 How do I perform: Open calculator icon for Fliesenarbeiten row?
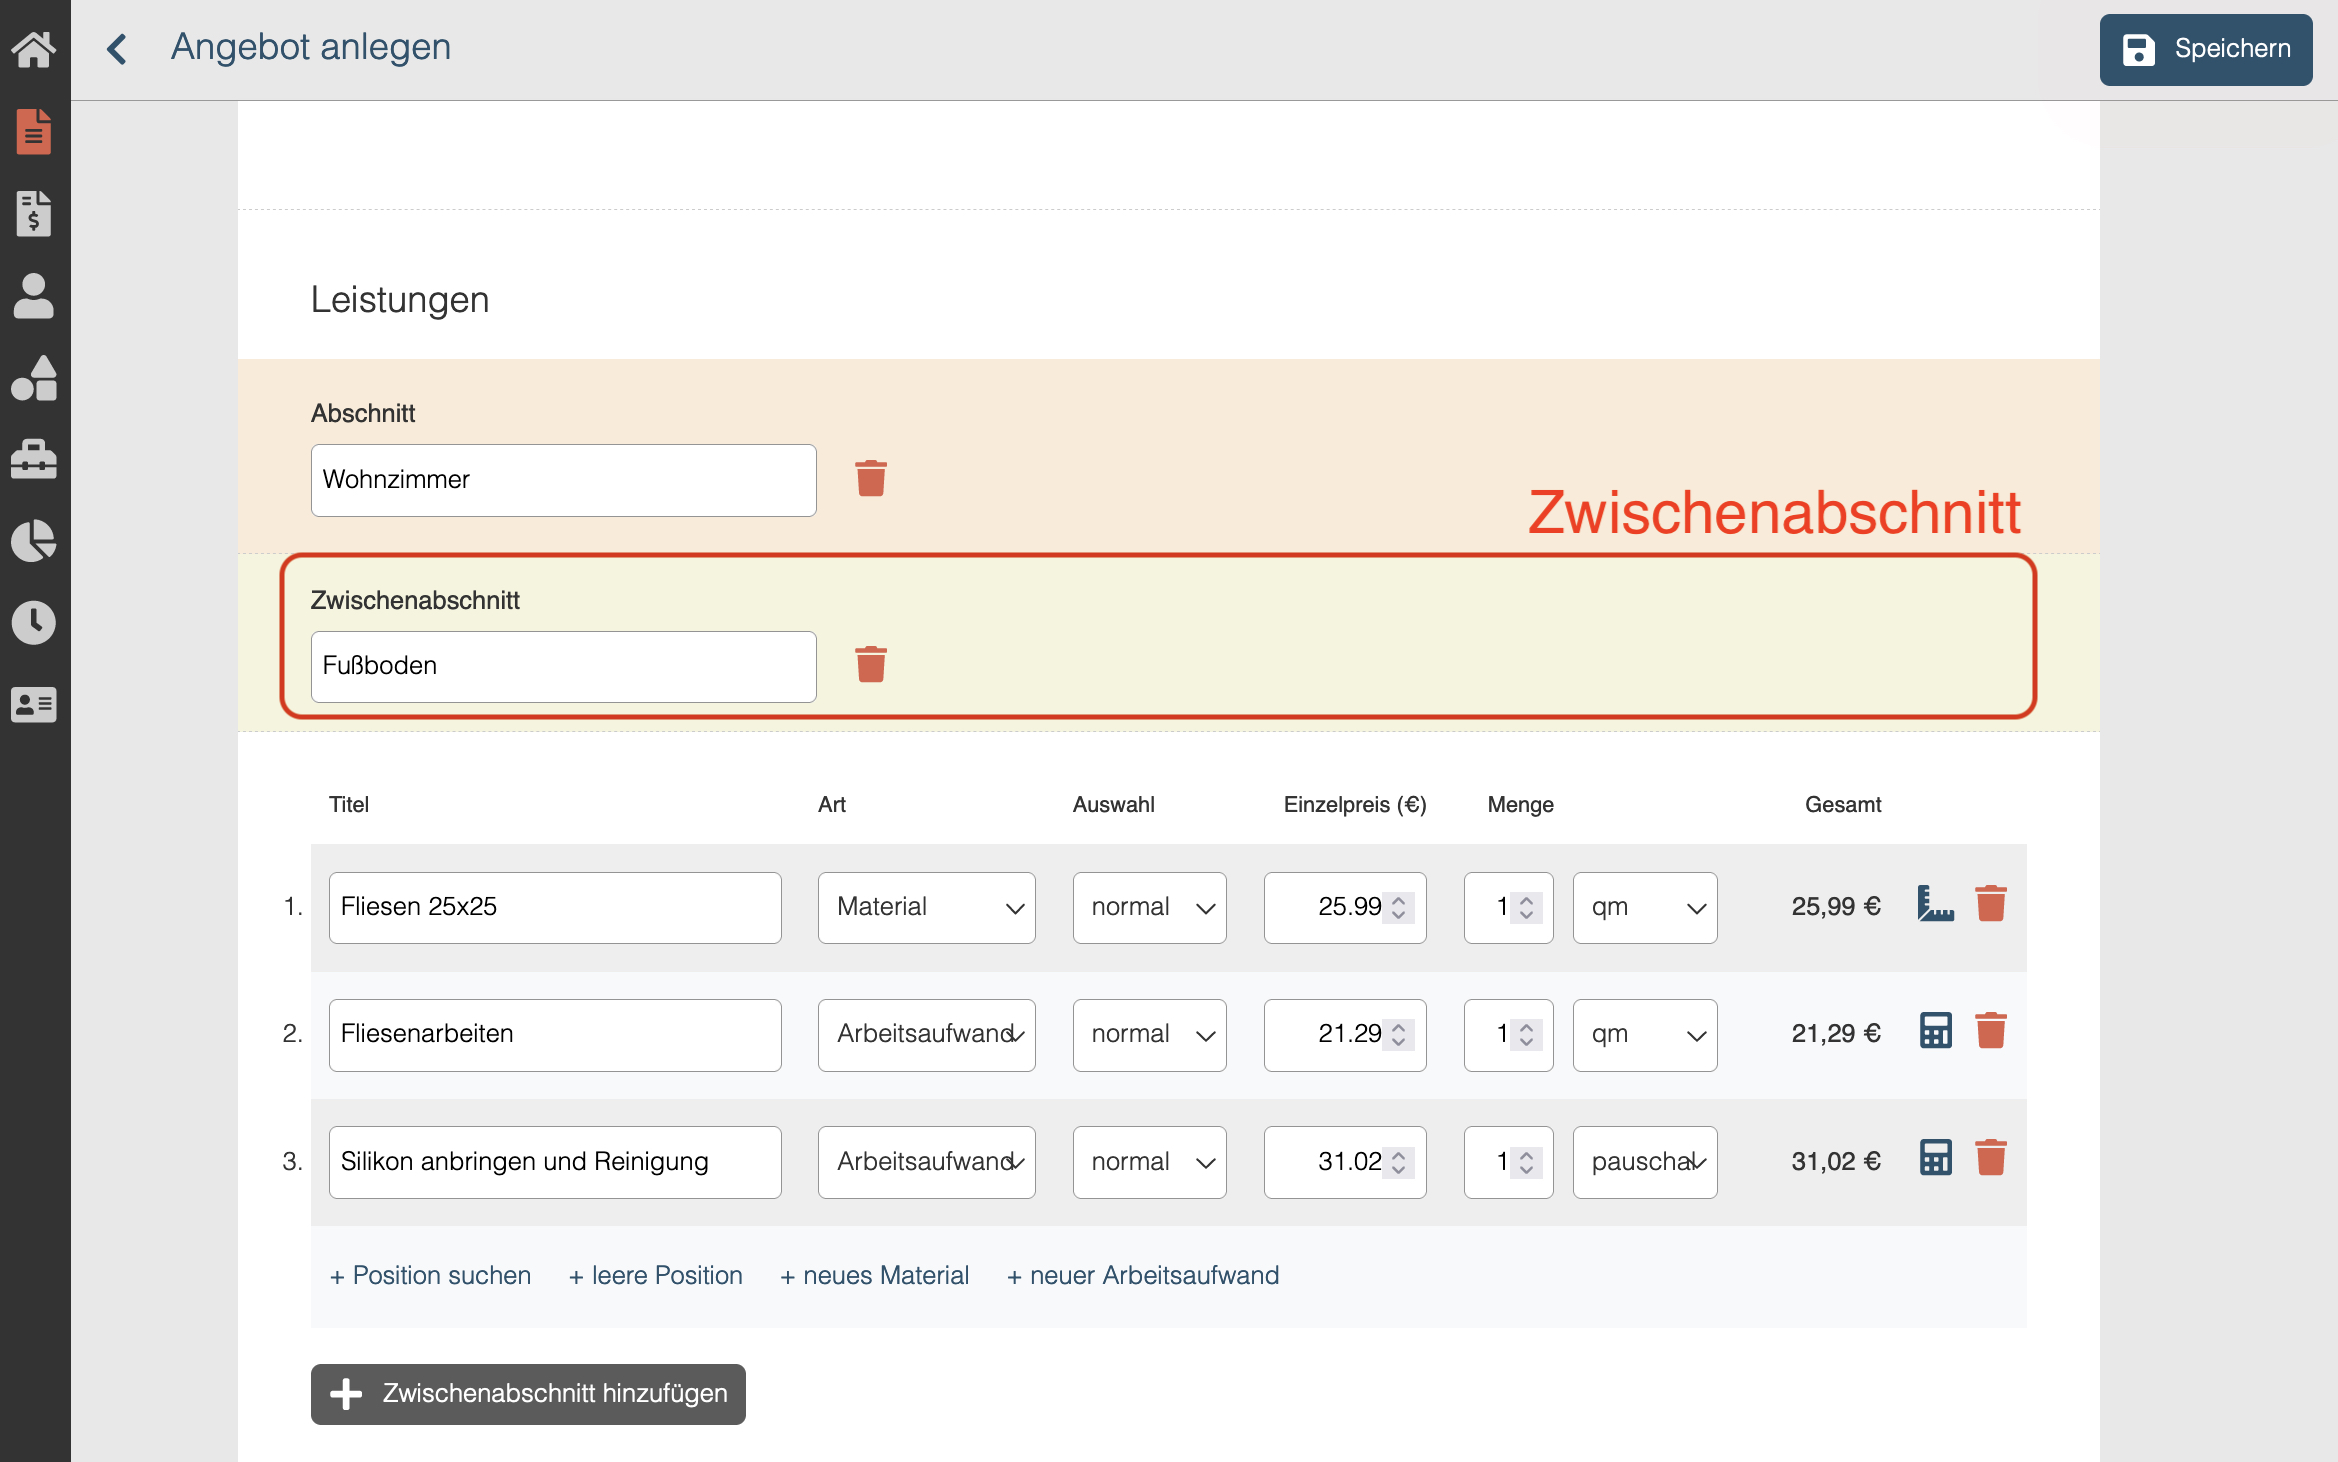pyautogui.click(x=1936, y=1031)
